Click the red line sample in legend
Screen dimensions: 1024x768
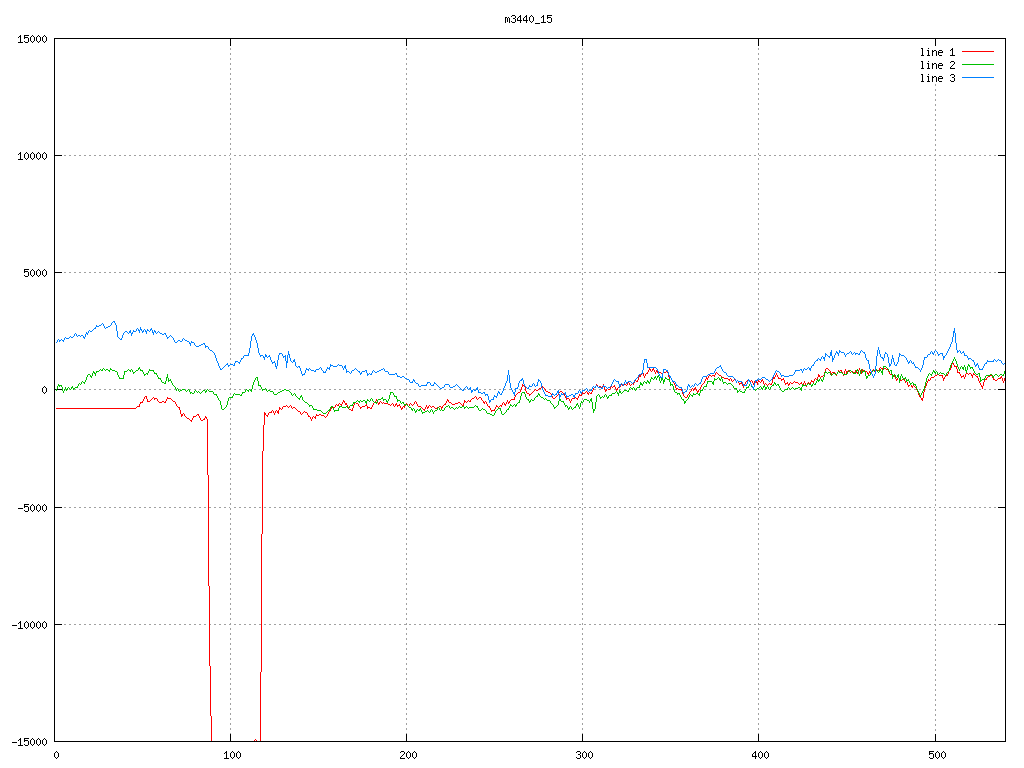click(x=979, y=77)
